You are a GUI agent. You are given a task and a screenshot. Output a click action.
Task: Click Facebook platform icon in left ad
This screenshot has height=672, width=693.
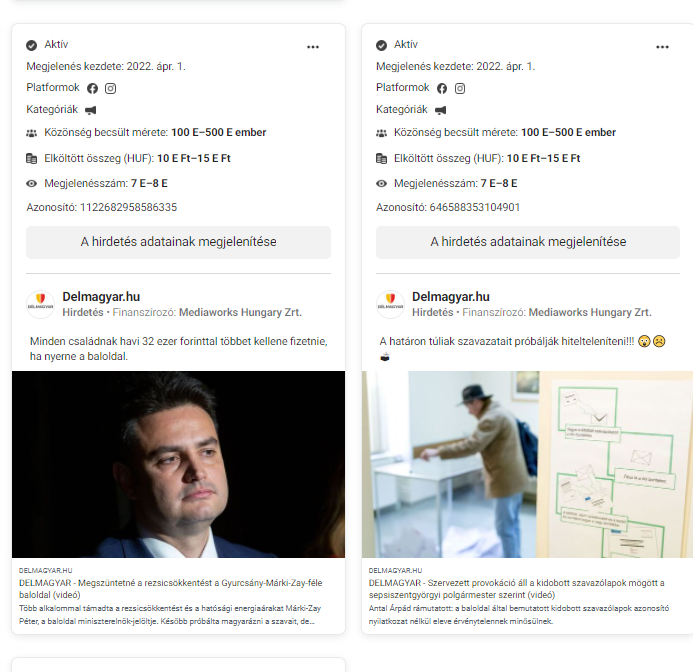[x=92, y=88]
